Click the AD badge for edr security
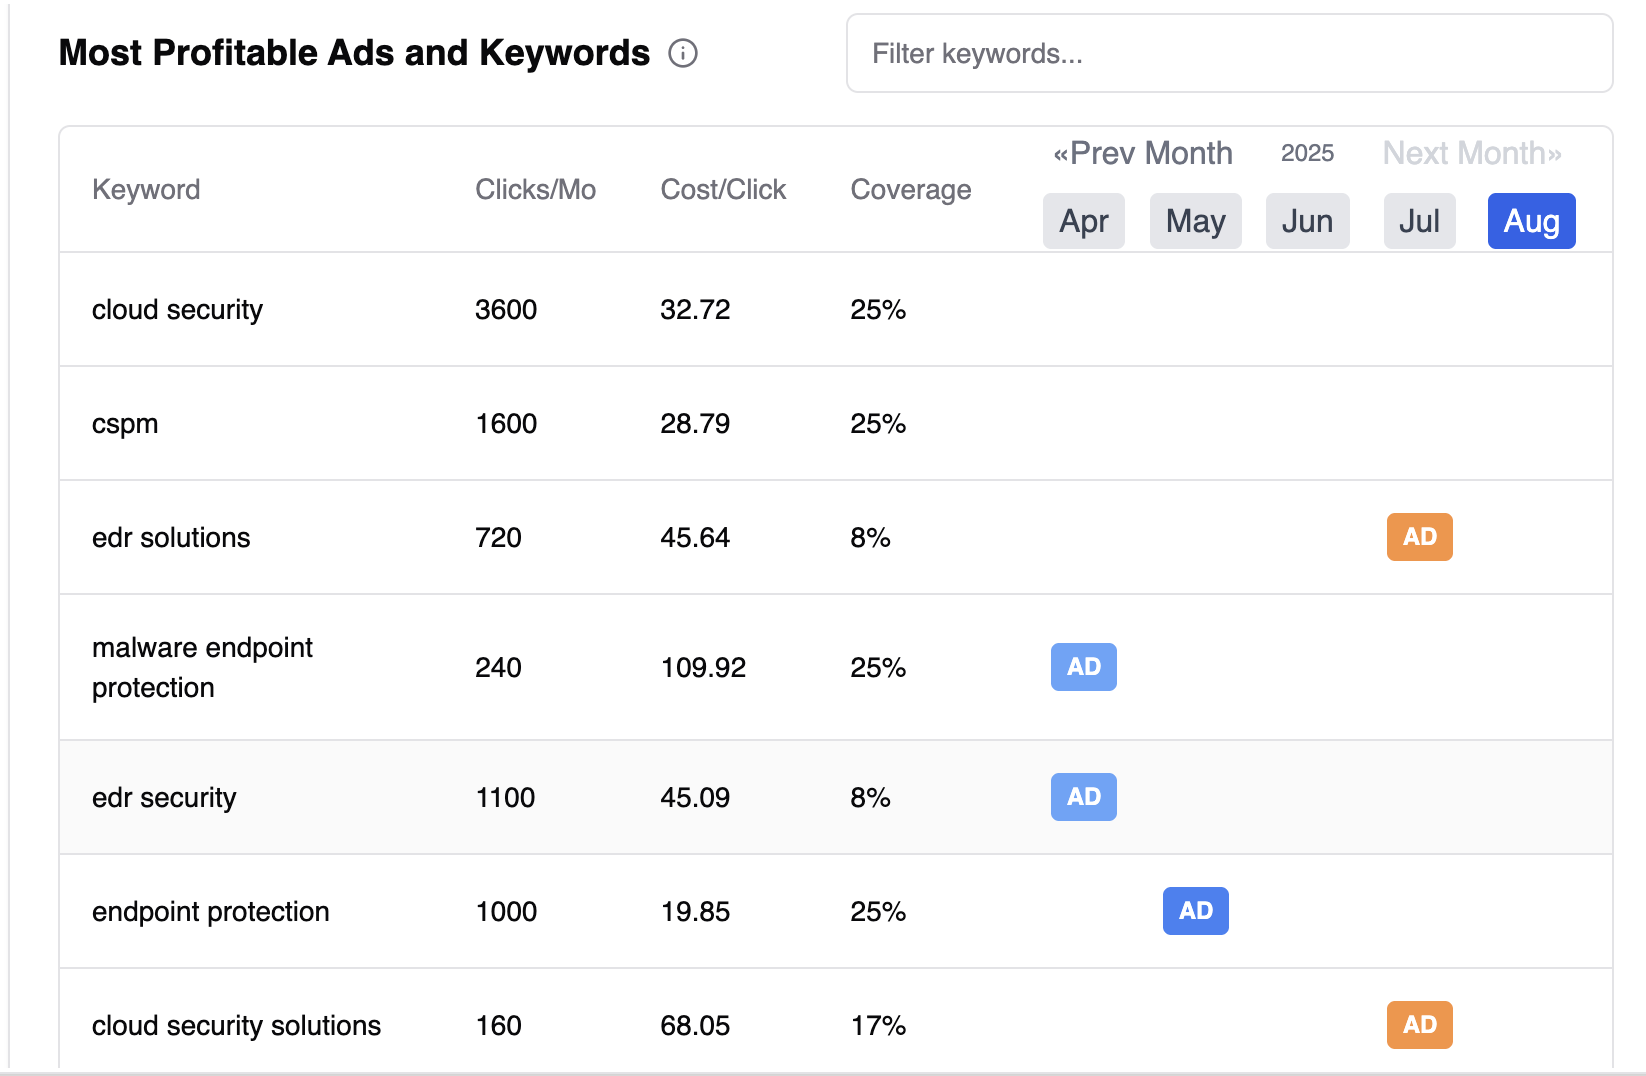This screenshot has height=1076, width=1646. click(x=1083, y=797)
